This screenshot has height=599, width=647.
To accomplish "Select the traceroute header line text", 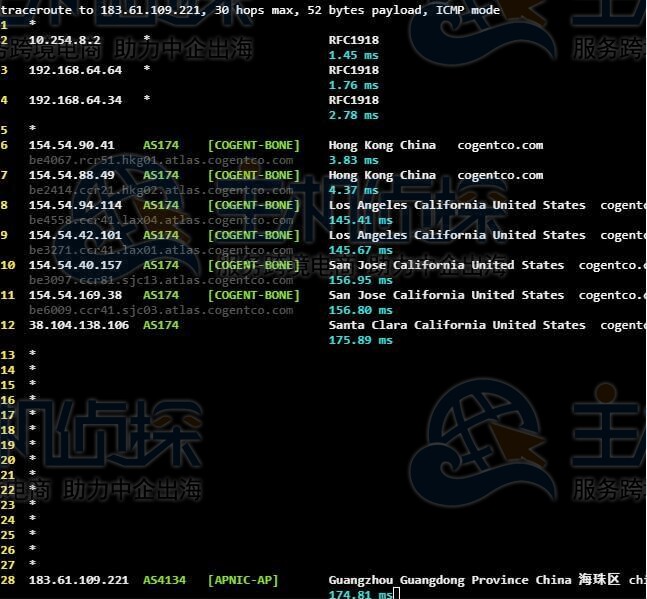I will pyautogui.click(x=250, y=9).
